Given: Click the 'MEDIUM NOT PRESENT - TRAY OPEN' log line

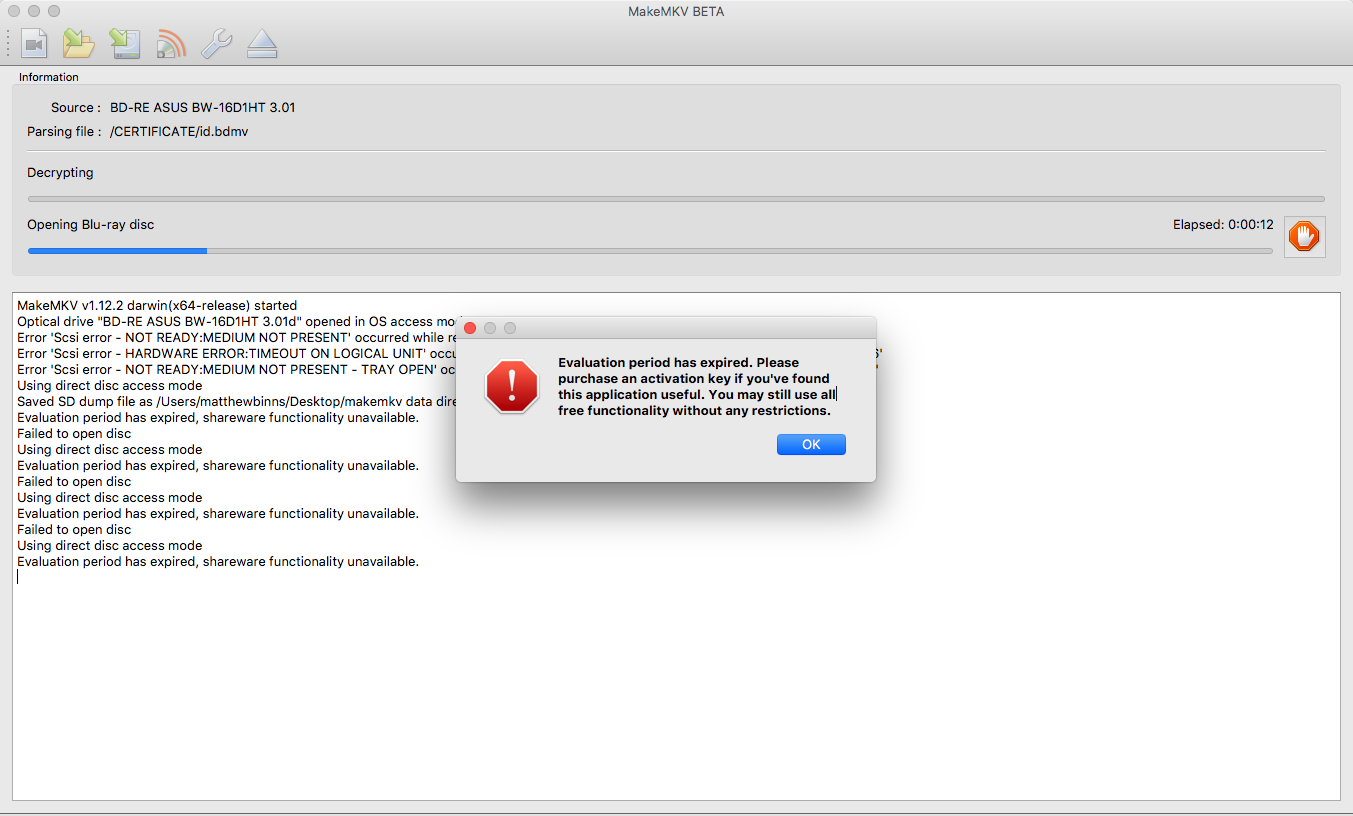Looking at the screenshot, I should pyautogui.click(x=236, y=370).
